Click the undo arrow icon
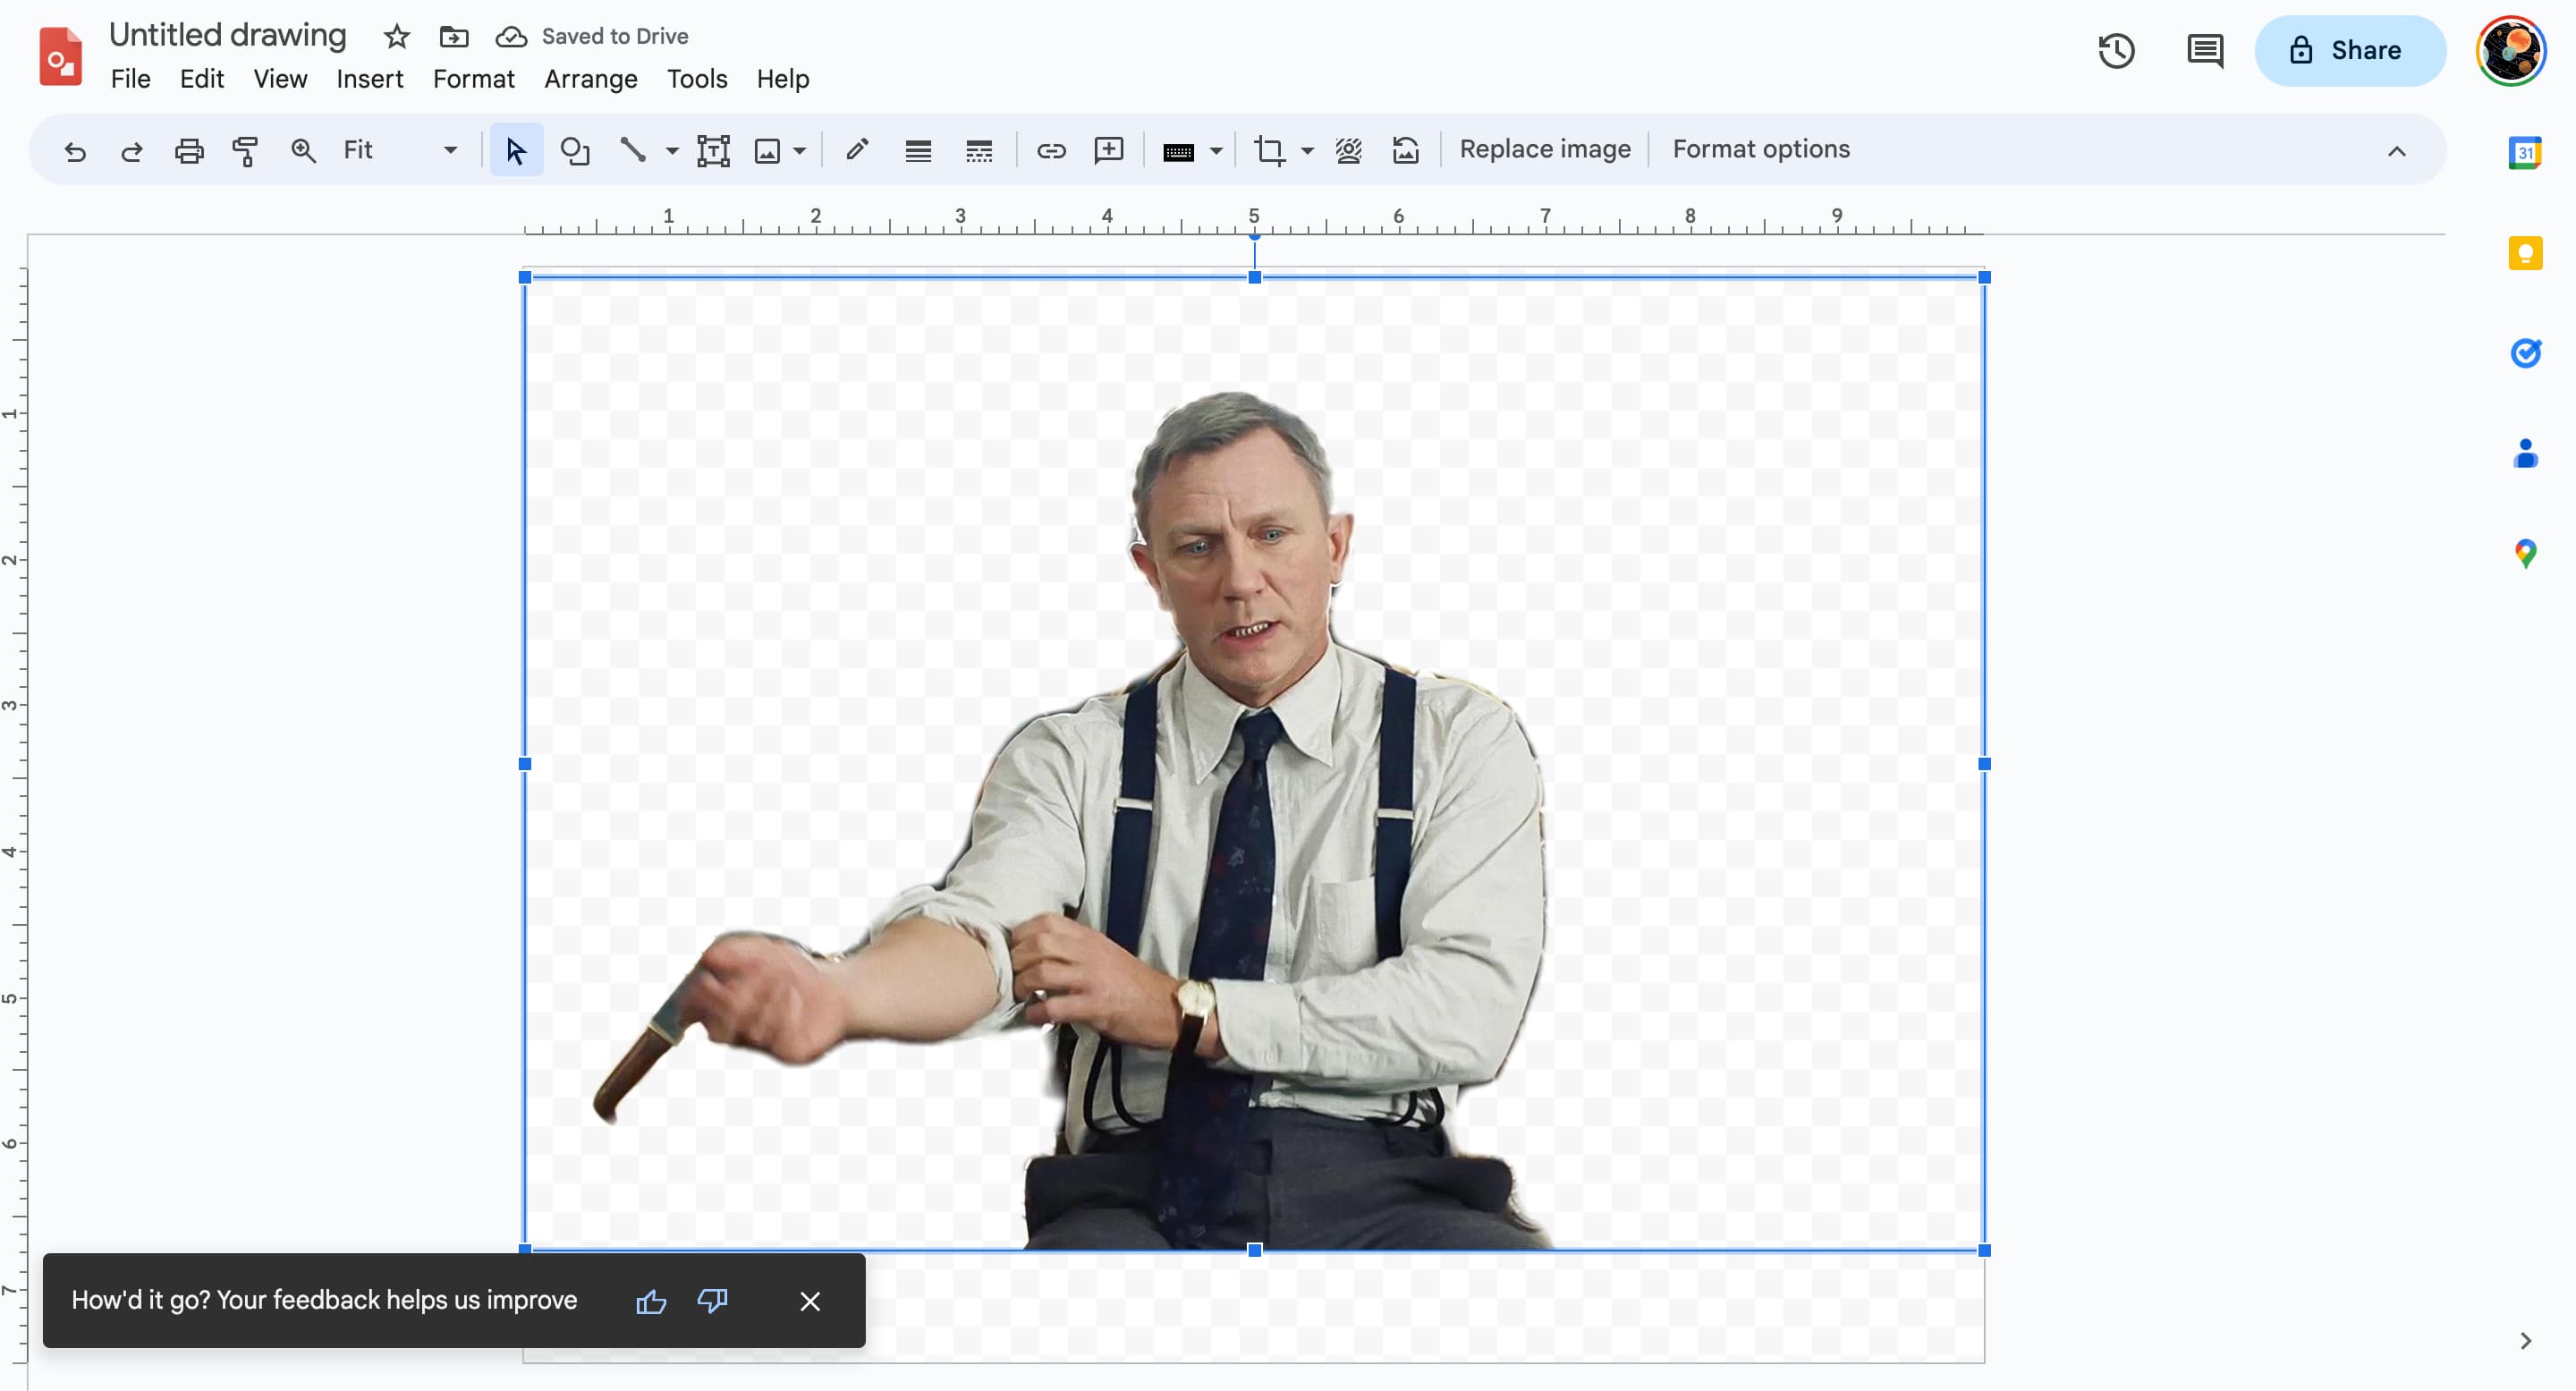Screen dimensions: 2576x1391 pyautogui.click(x=75, y=151)
